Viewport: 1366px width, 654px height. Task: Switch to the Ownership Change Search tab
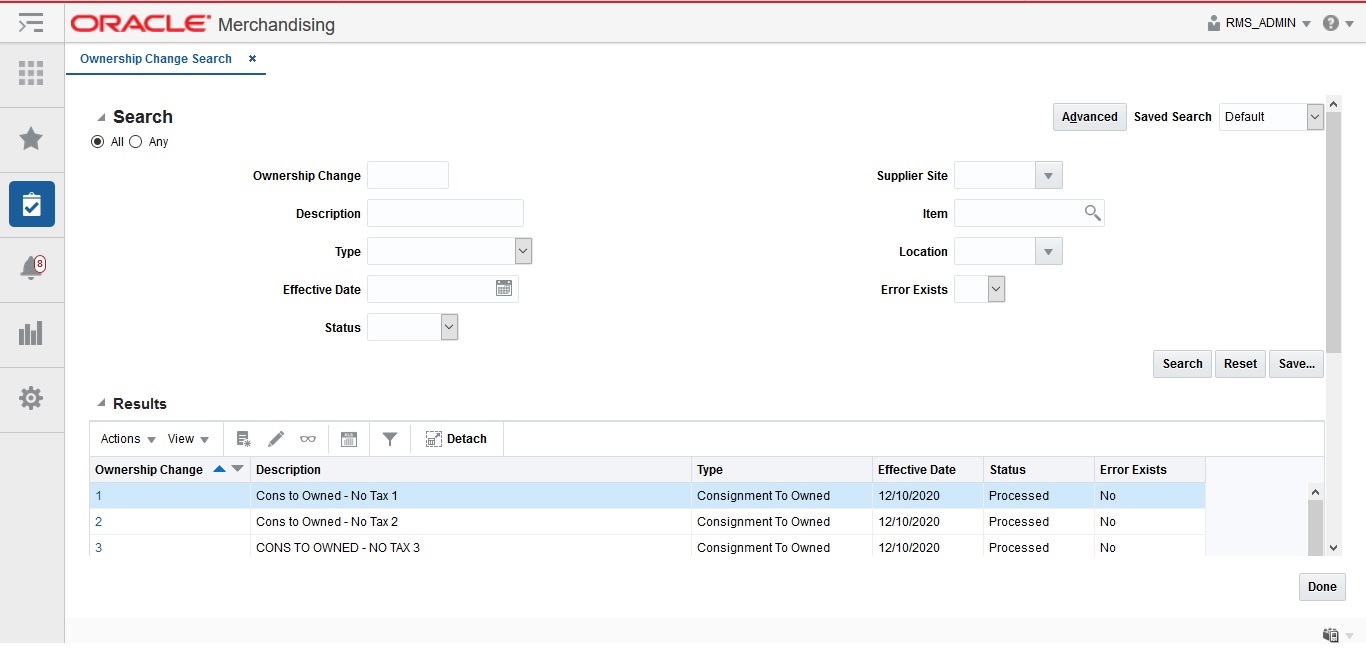[x=158, y=59]
